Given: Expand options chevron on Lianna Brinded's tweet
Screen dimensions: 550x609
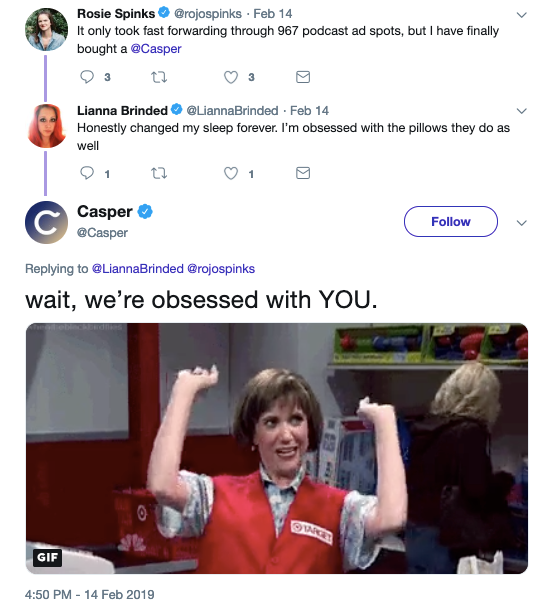Looking at the screenshot, I should pos(521,111).
